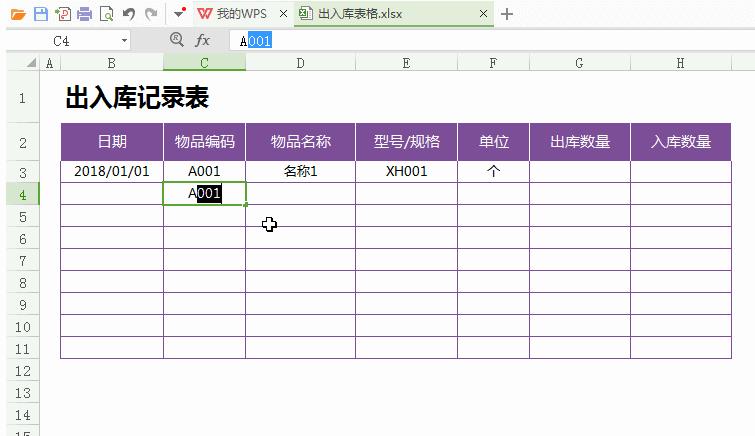Click the 日期 header cell

112,142
